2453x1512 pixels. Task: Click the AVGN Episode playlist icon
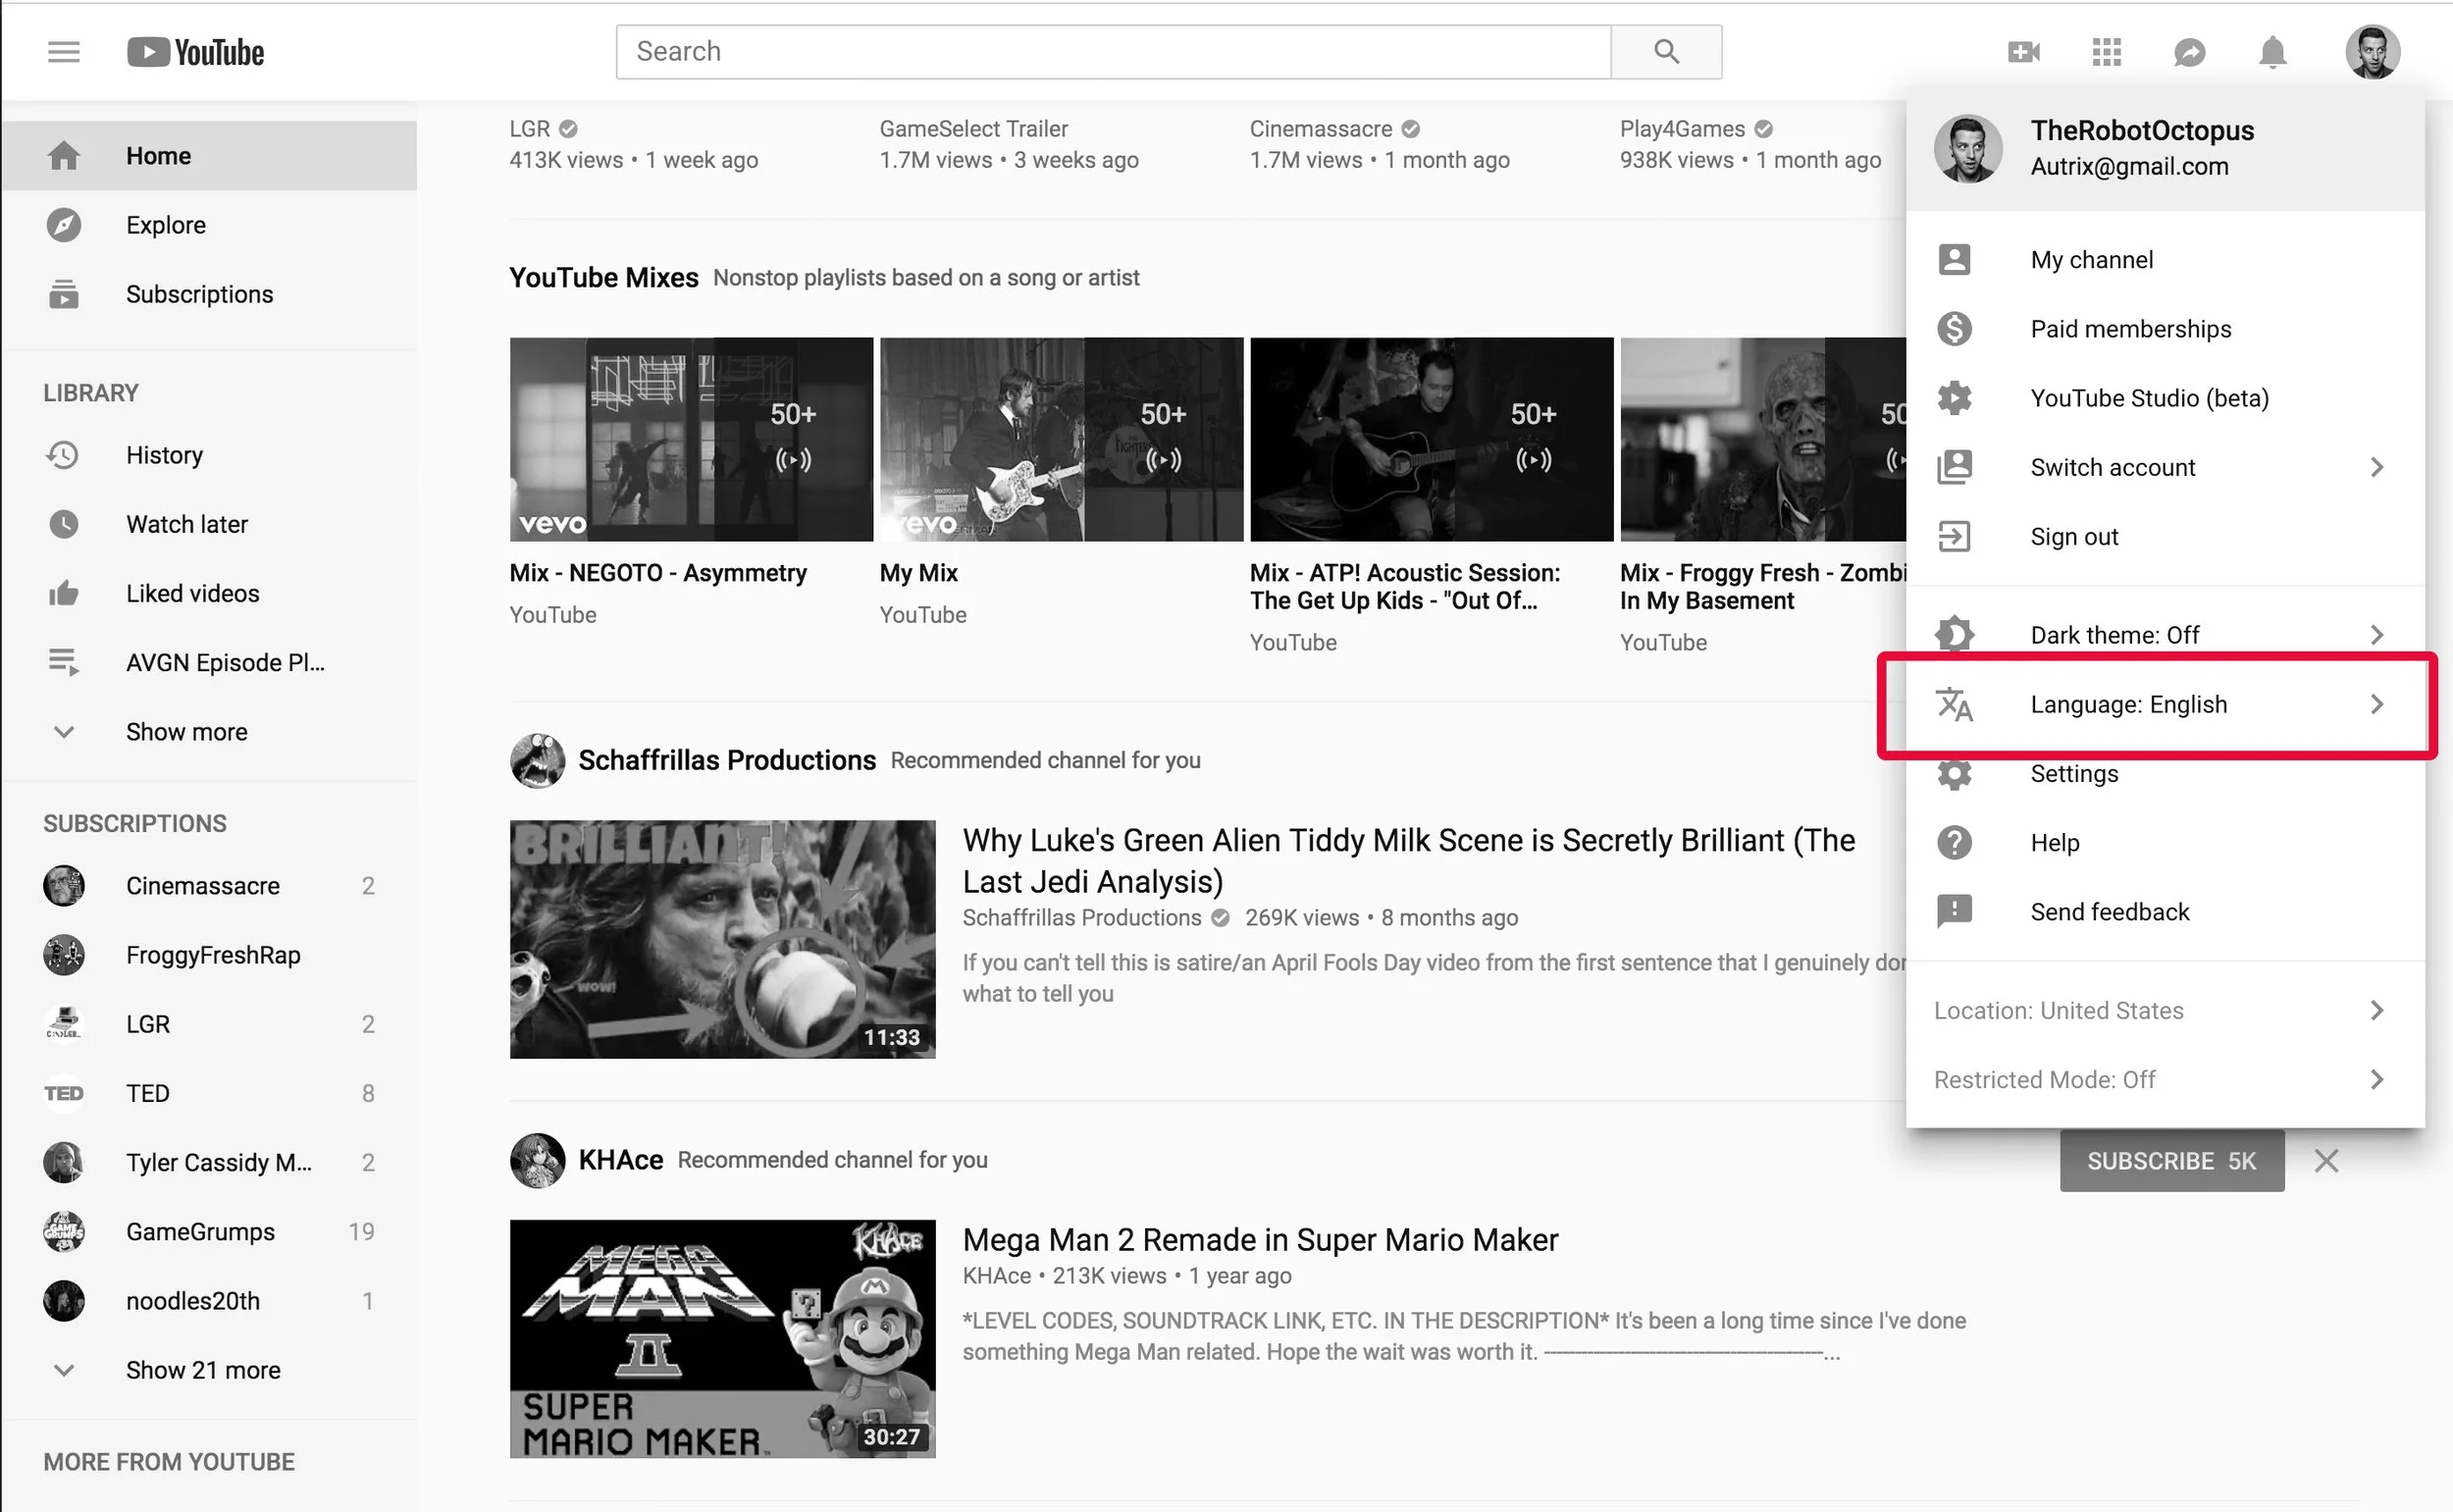[x=64, y=662]
